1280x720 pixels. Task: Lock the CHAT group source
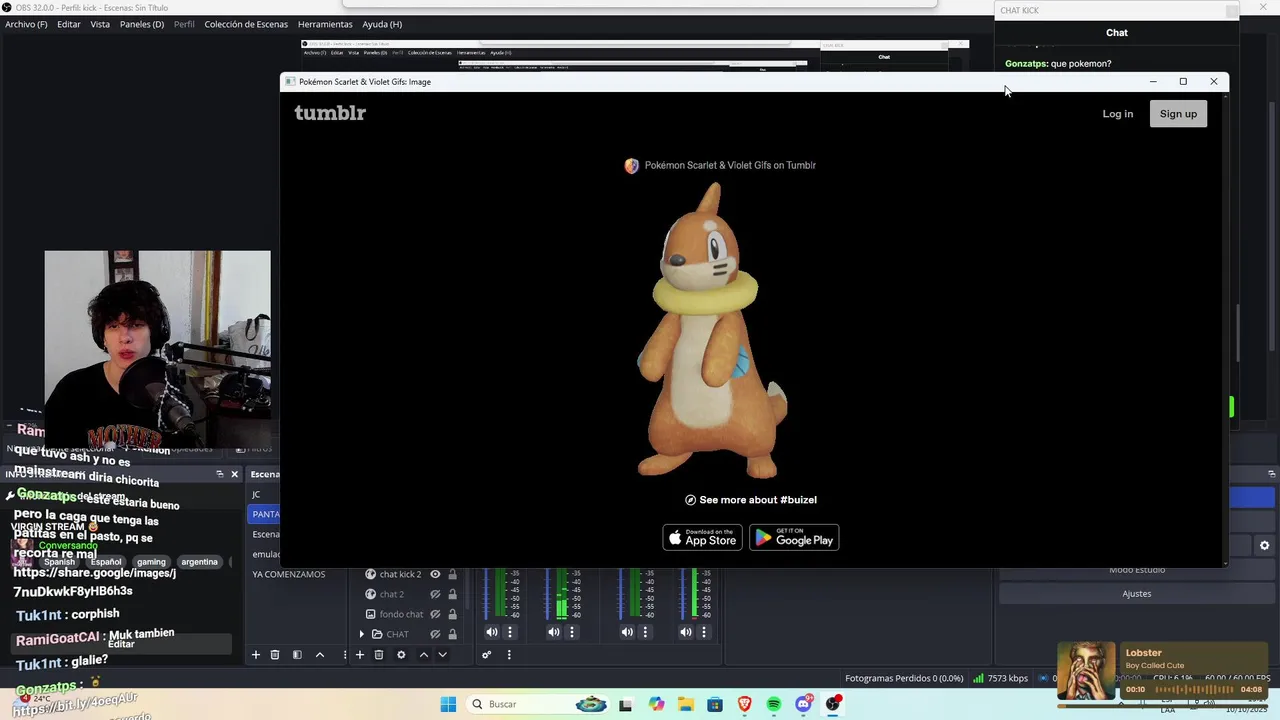(452, 634)
